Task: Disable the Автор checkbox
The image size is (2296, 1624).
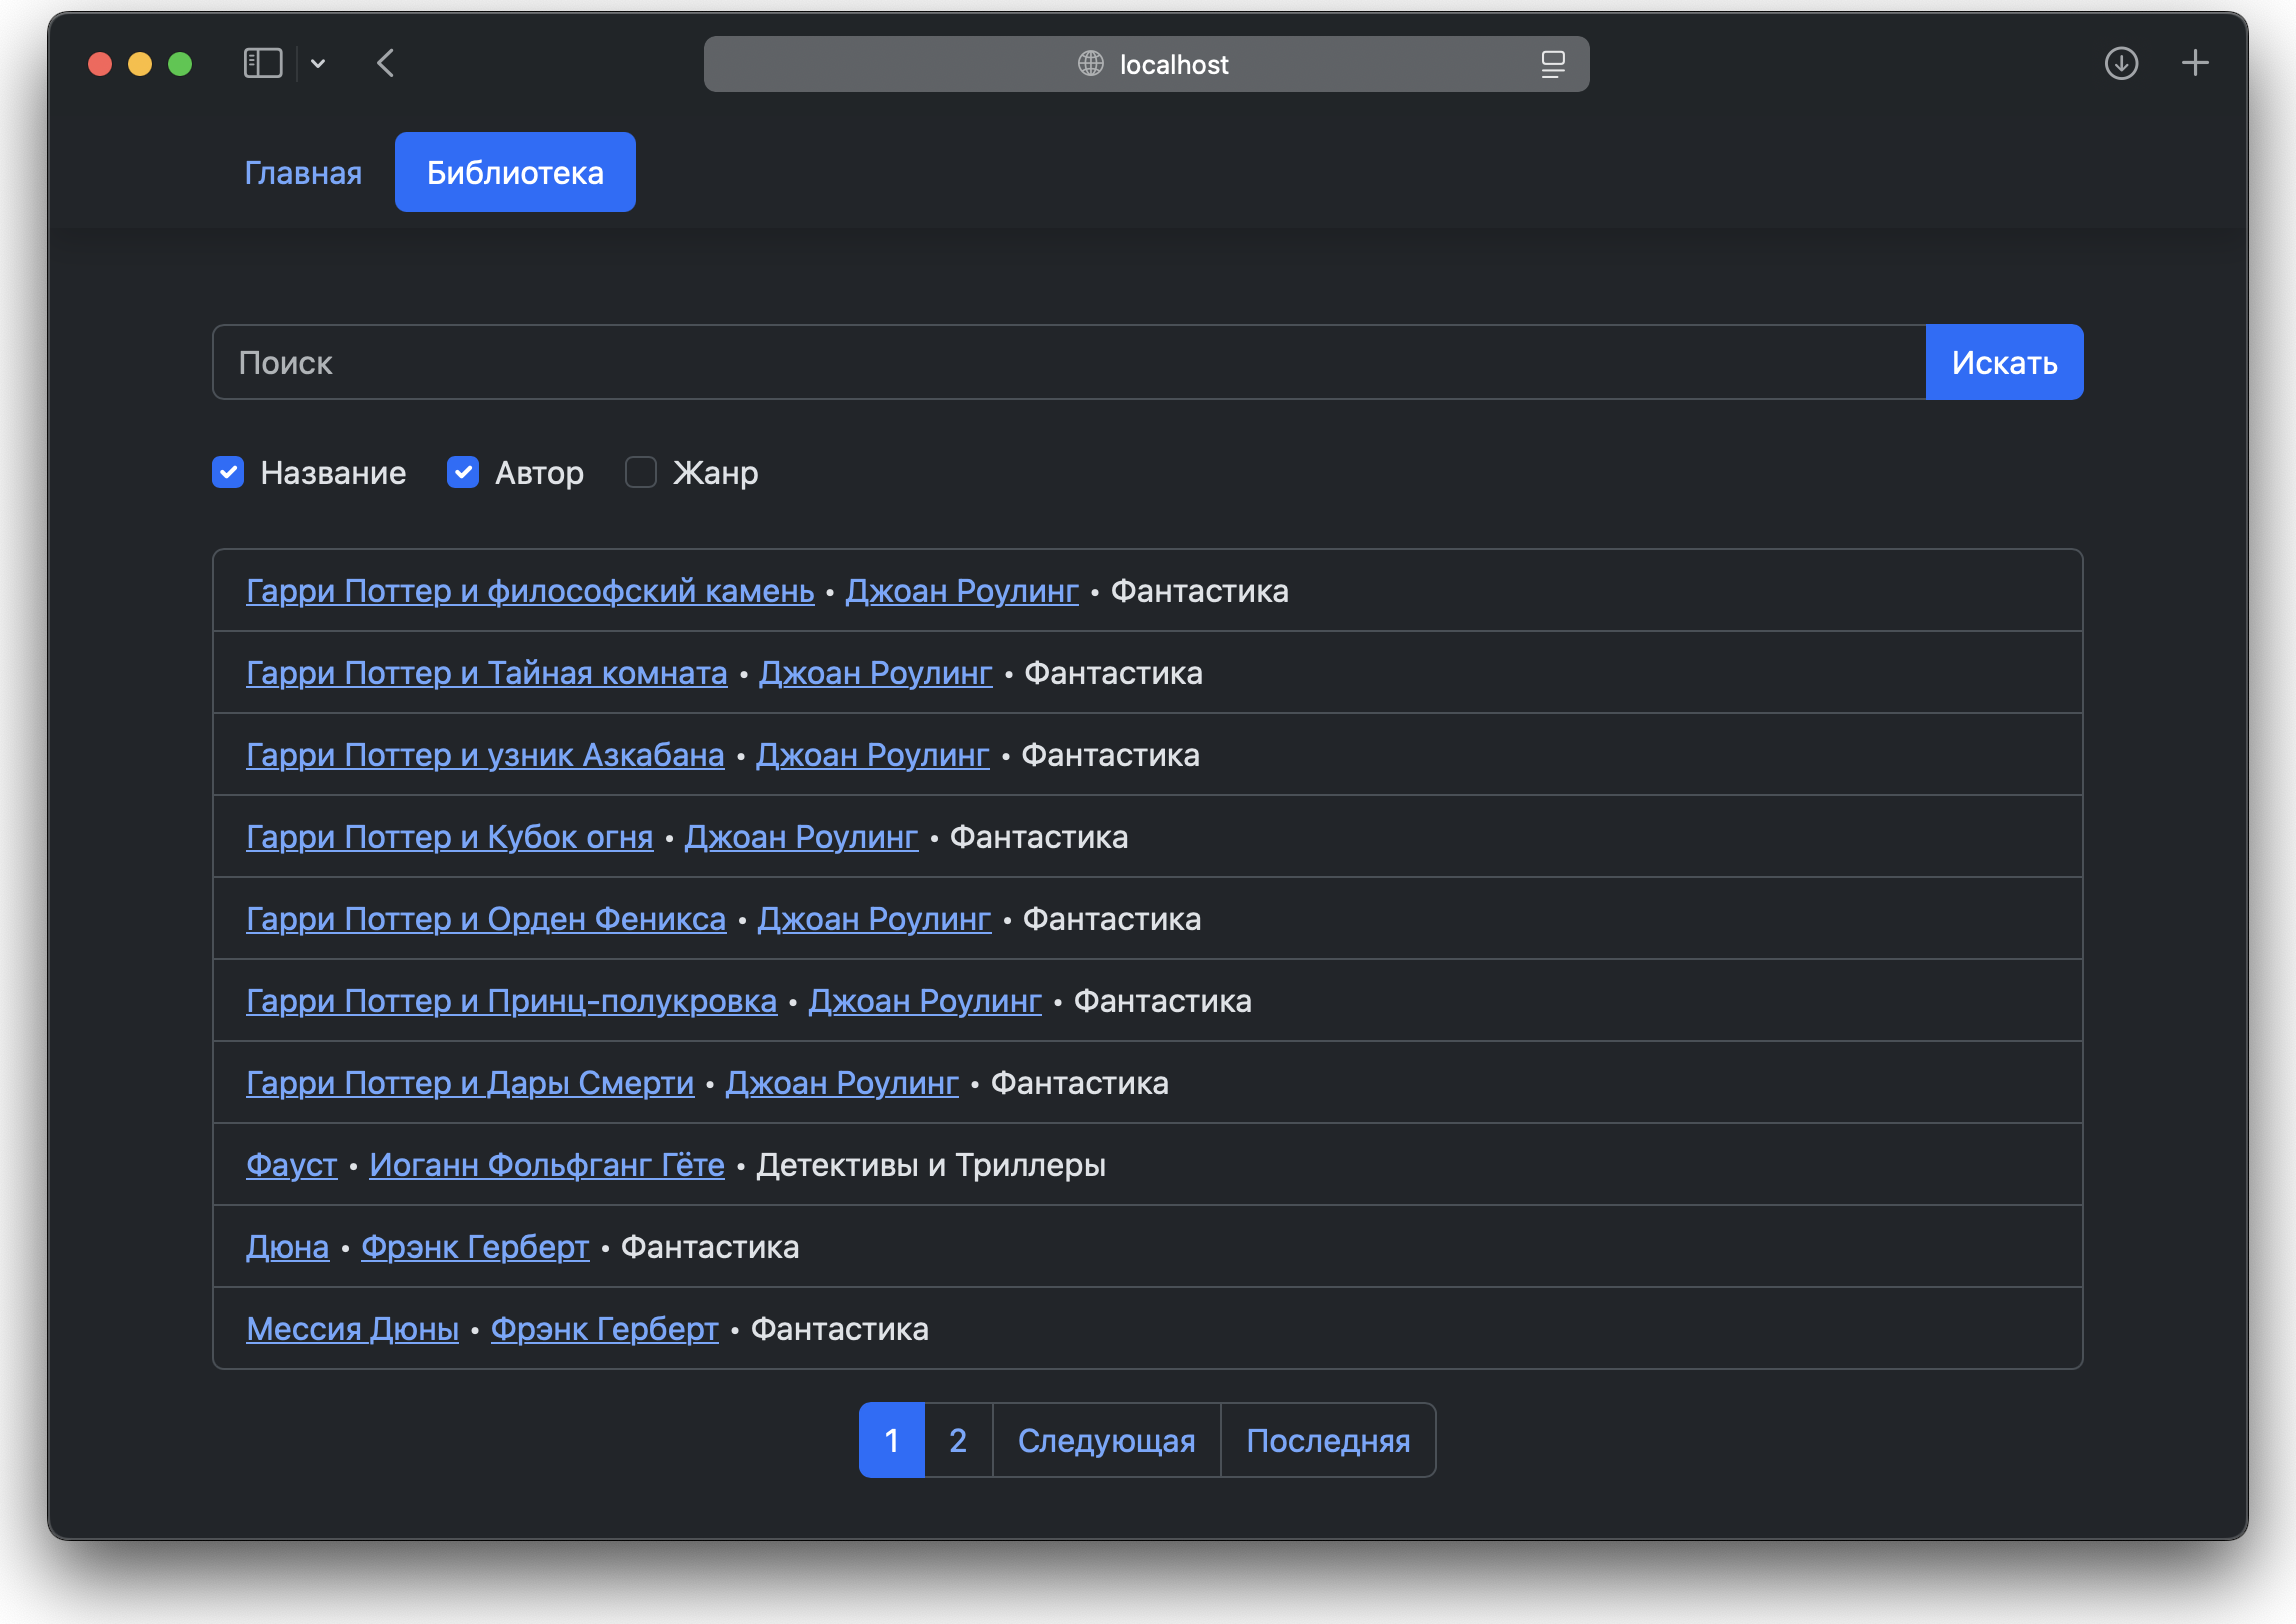Action: click(x=463, y=472)
